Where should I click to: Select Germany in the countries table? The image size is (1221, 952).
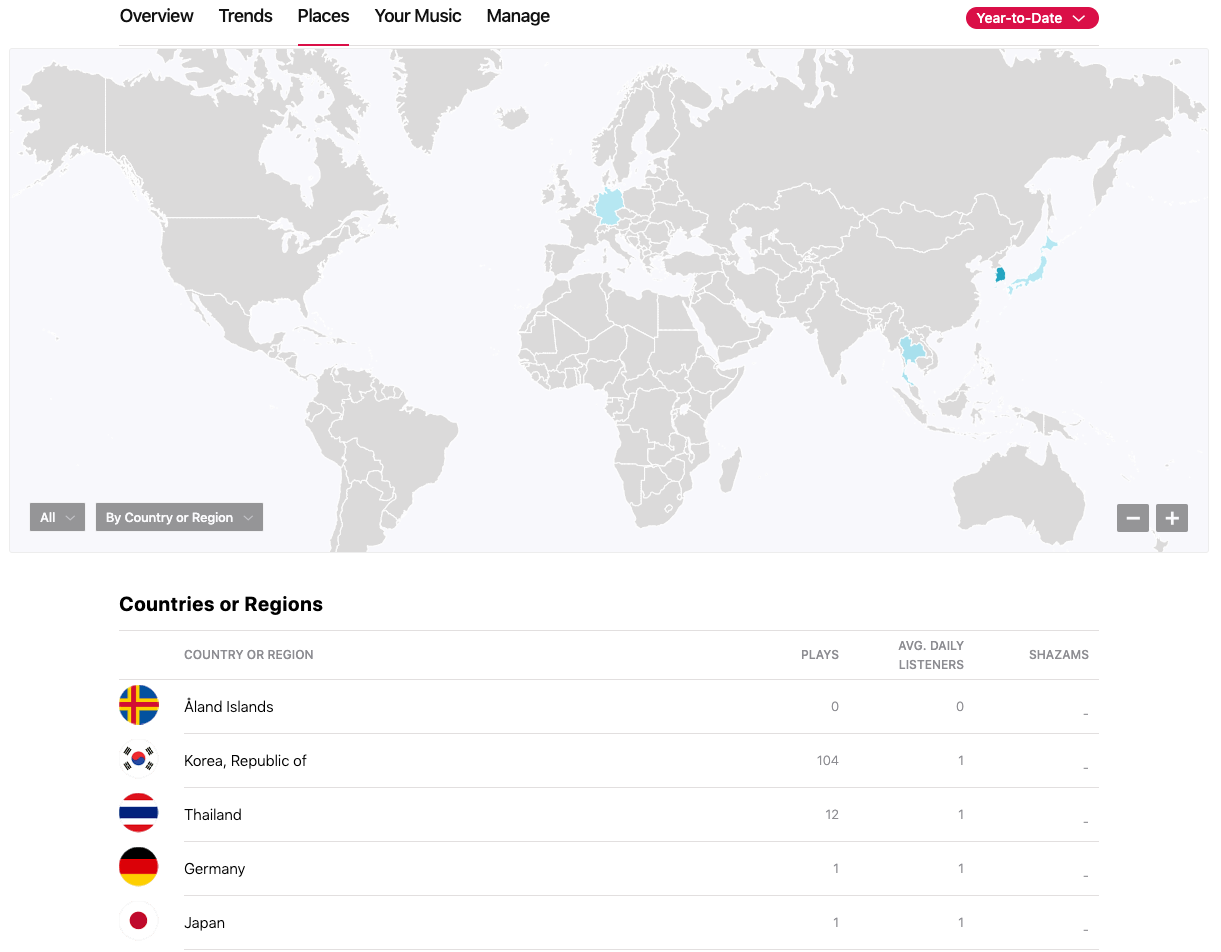(214, 868)
